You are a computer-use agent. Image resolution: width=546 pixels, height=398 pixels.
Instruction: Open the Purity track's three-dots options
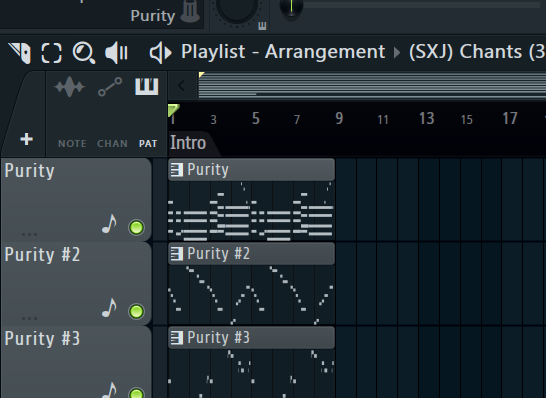(29, 234)
